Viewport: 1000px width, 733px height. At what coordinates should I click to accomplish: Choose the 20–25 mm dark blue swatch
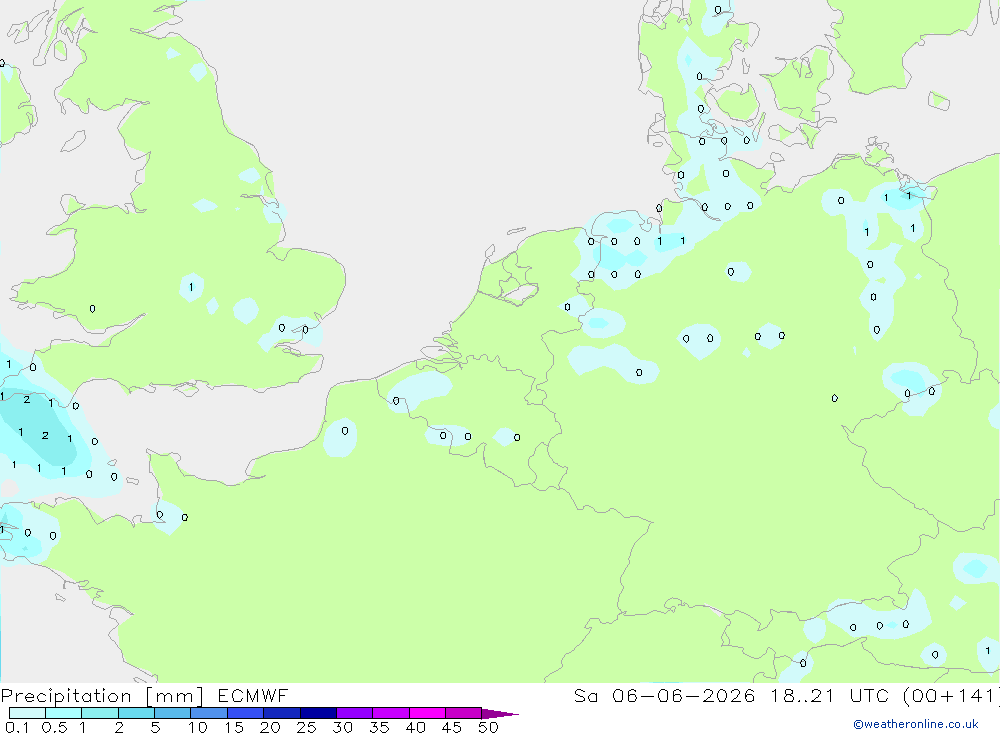point(282,713)
